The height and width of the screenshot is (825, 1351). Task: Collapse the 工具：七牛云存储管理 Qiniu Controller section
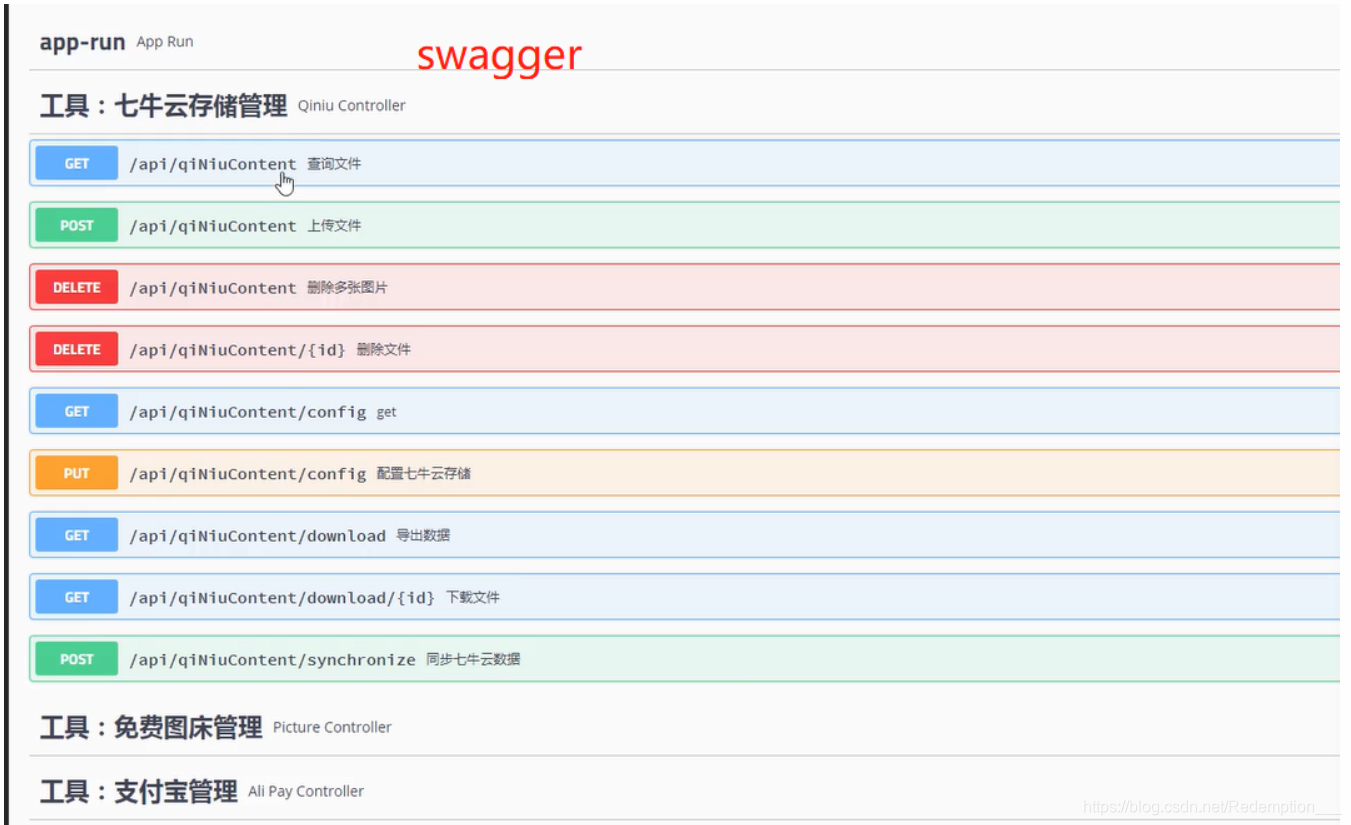point(685,105)
